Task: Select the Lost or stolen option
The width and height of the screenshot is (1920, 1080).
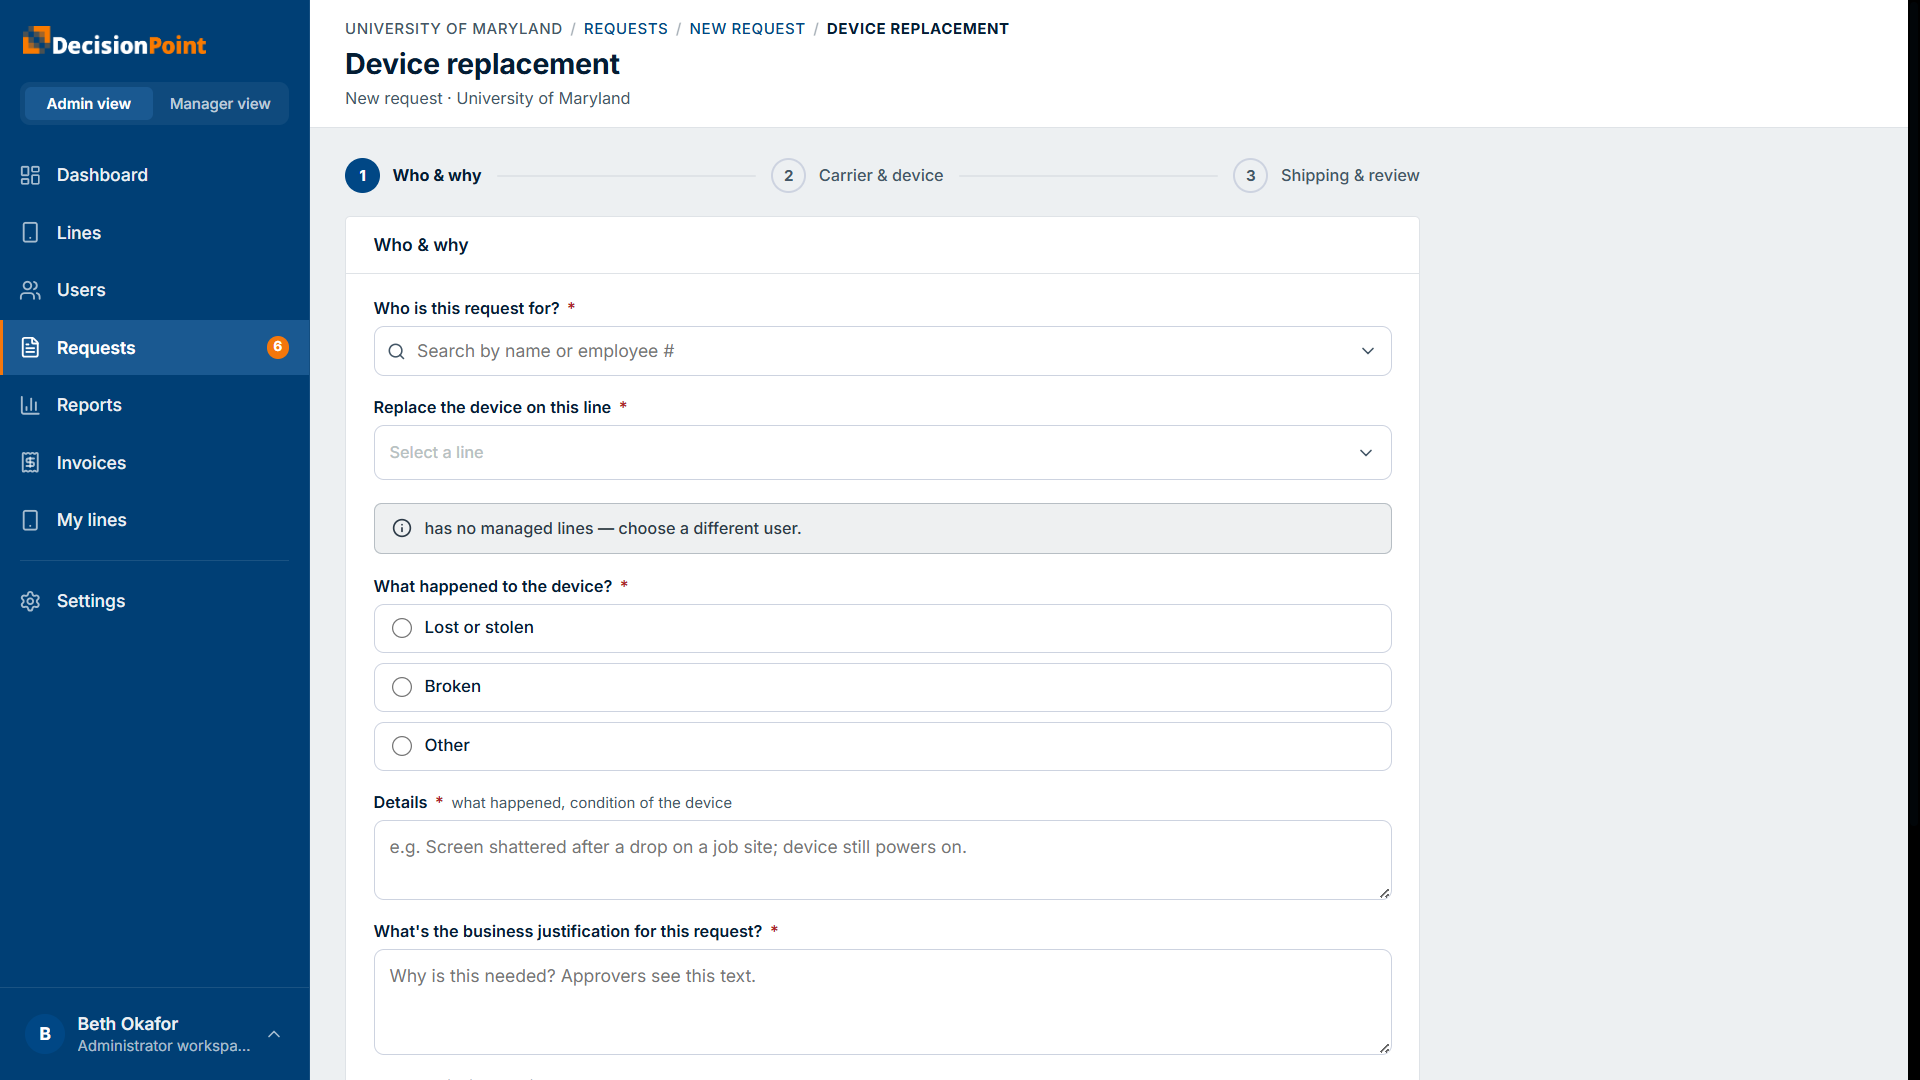Action: [x=882, y=628]
